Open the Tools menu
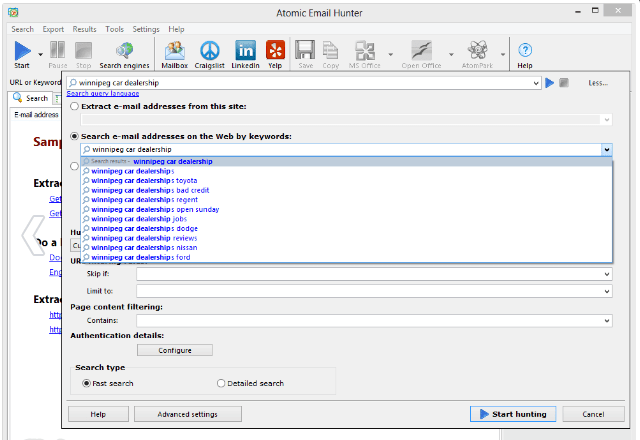The image size is (640, 440). (114, 29)
